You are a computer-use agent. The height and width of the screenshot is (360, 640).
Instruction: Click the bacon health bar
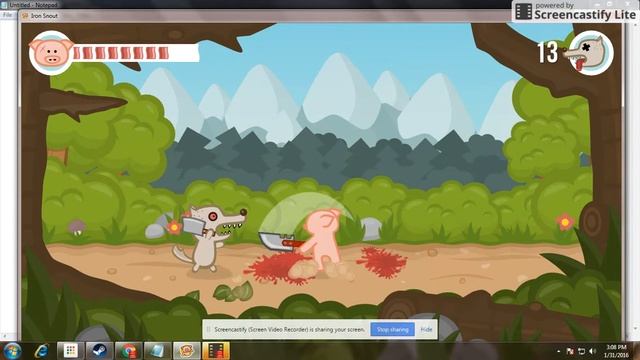(136, 53)
